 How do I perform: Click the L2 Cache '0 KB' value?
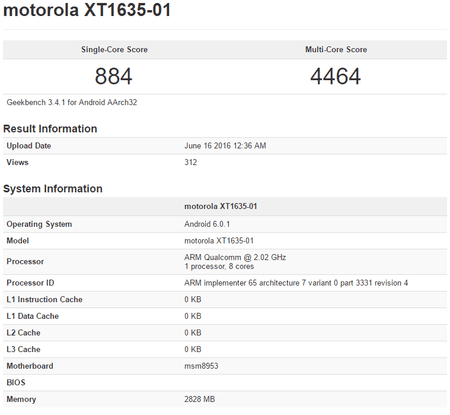click(193, 333)
